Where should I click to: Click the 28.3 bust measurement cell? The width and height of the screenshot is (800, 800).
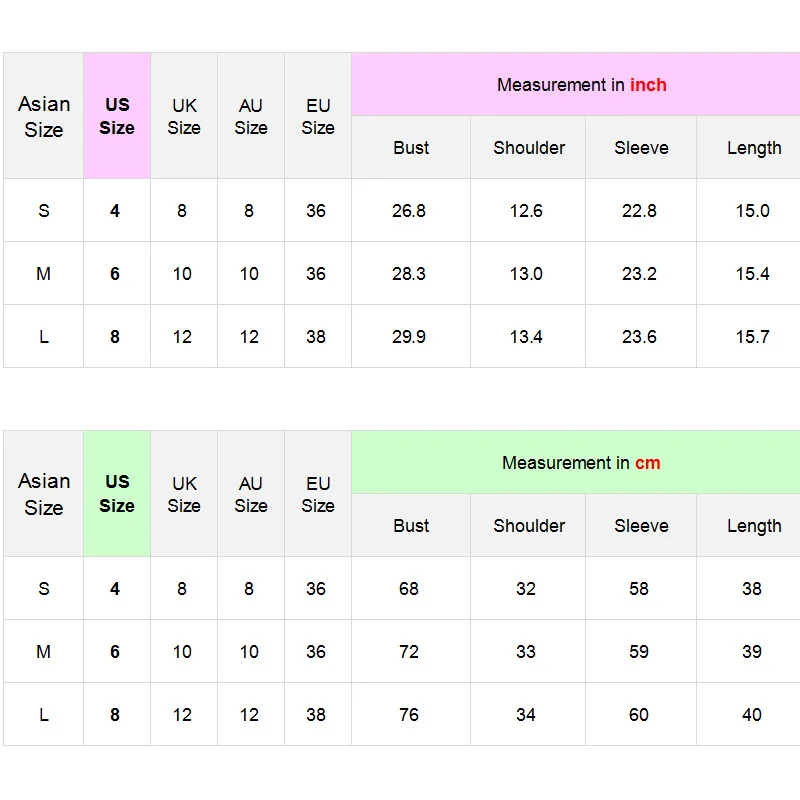tap(411, 273)
